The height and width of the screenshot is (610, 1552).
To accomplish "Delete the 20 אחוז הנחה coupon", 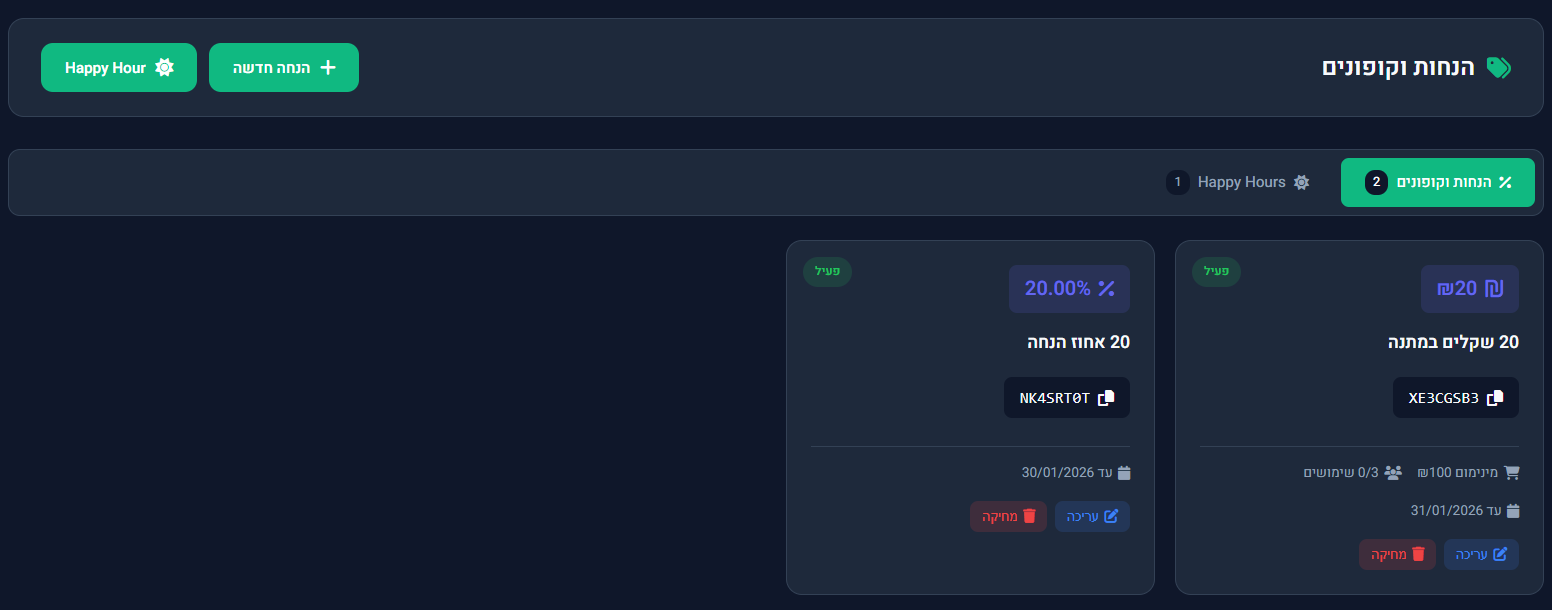I will [1008, 517].
